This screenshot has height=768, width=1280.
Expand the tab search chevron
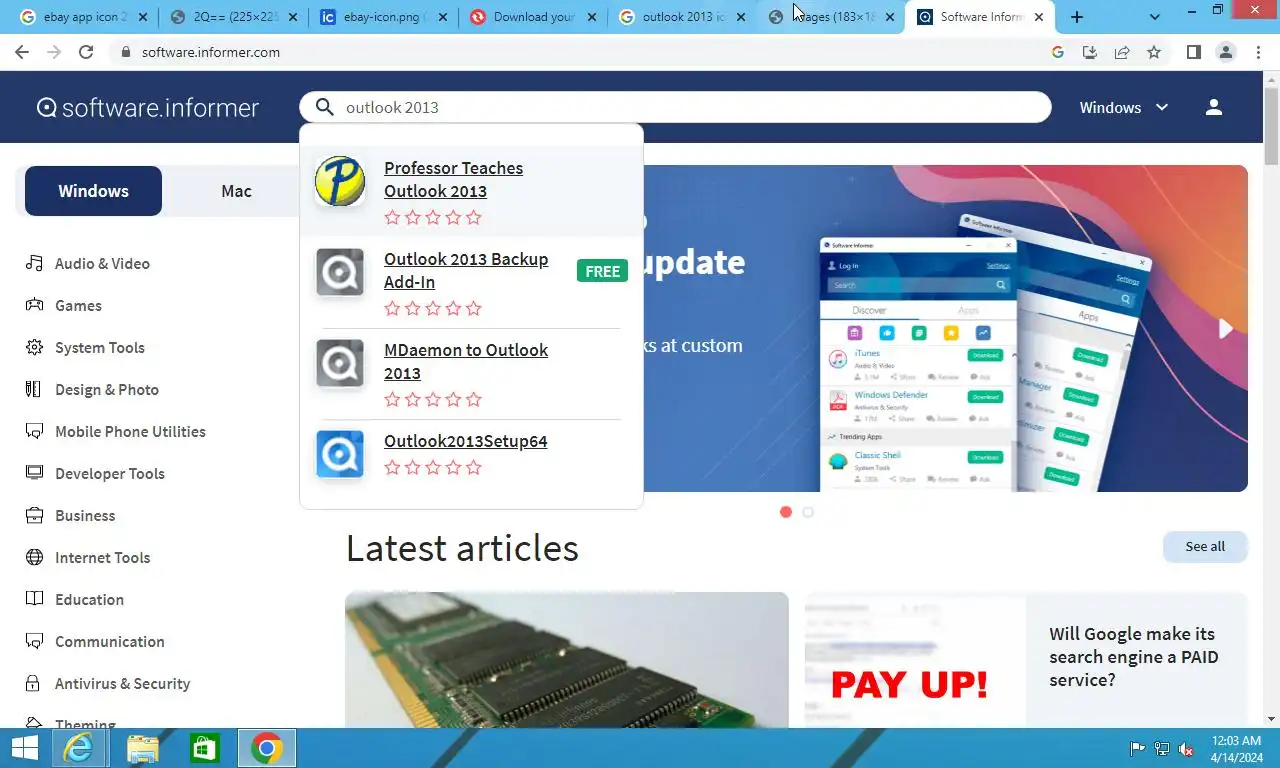coord(1155,17)
